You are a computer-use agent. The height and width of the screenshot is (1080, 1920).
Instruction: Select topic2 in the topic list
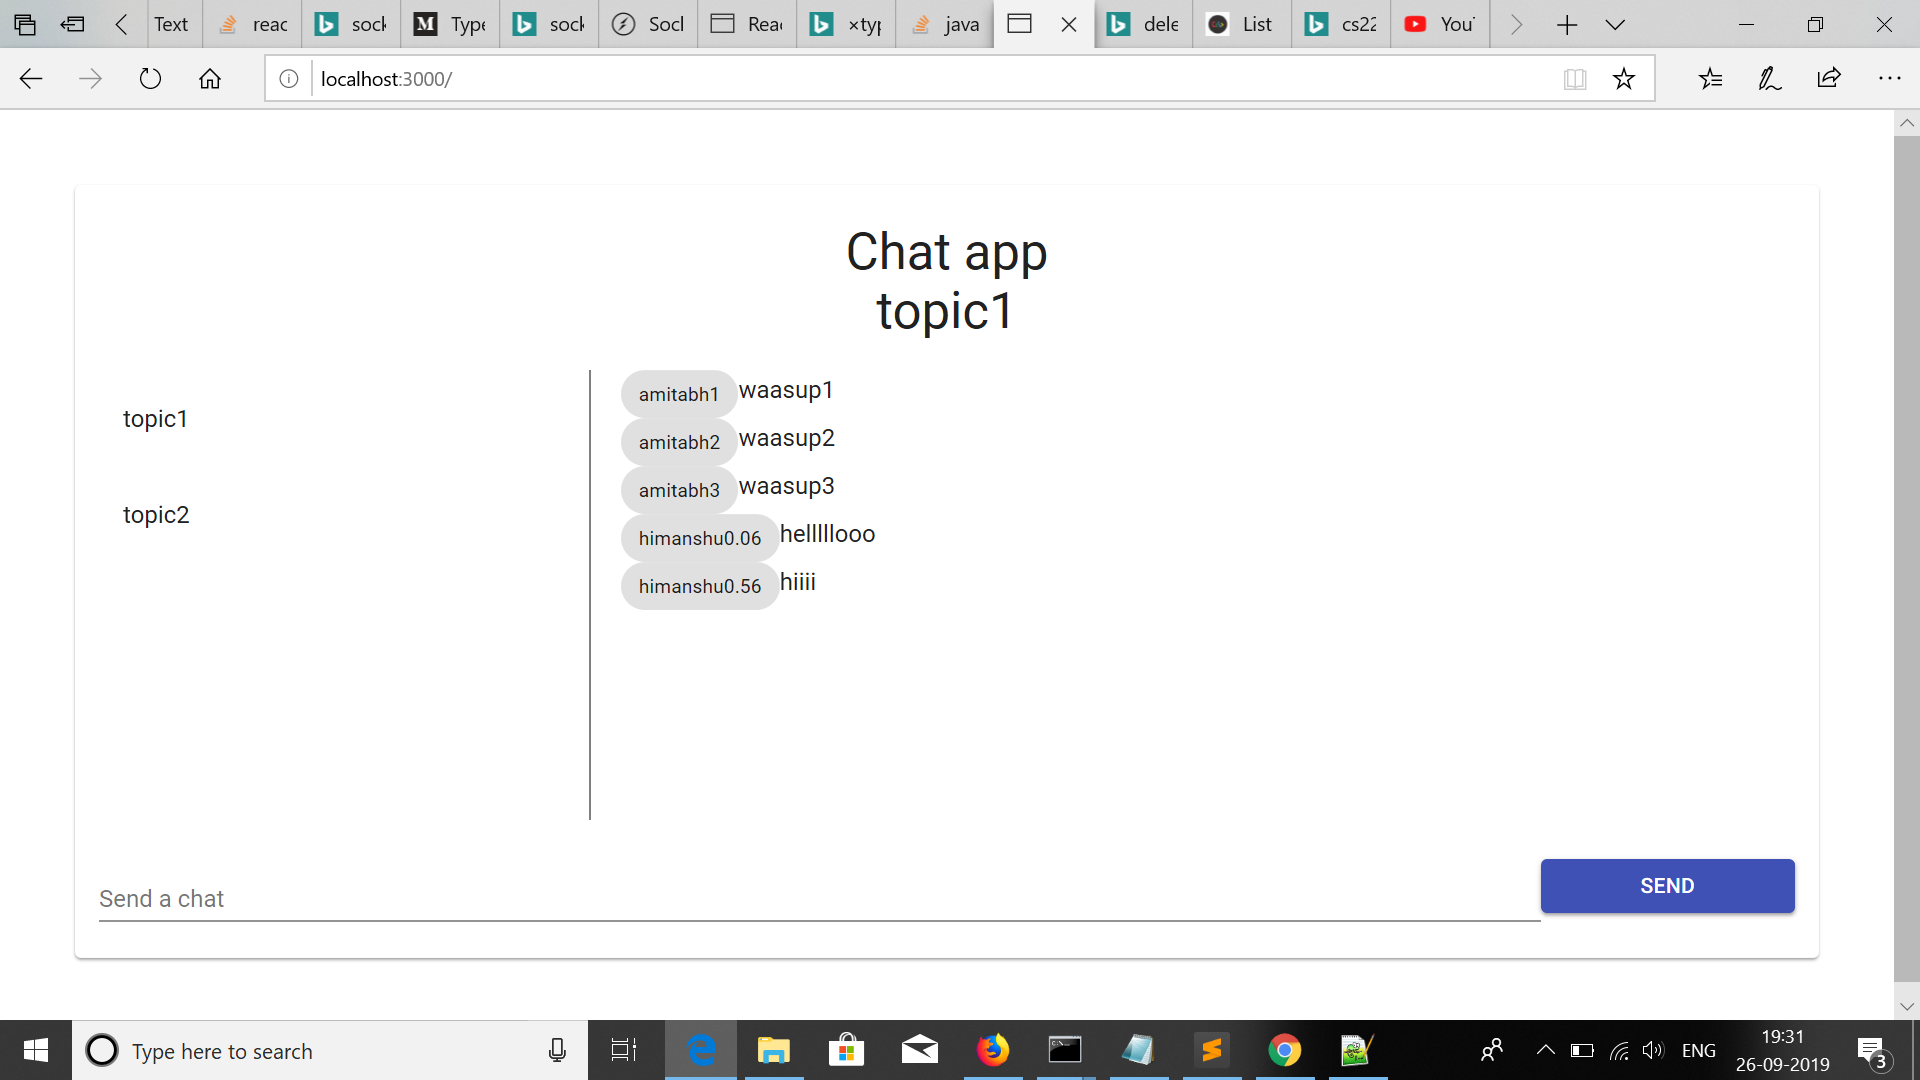[156, 515]
